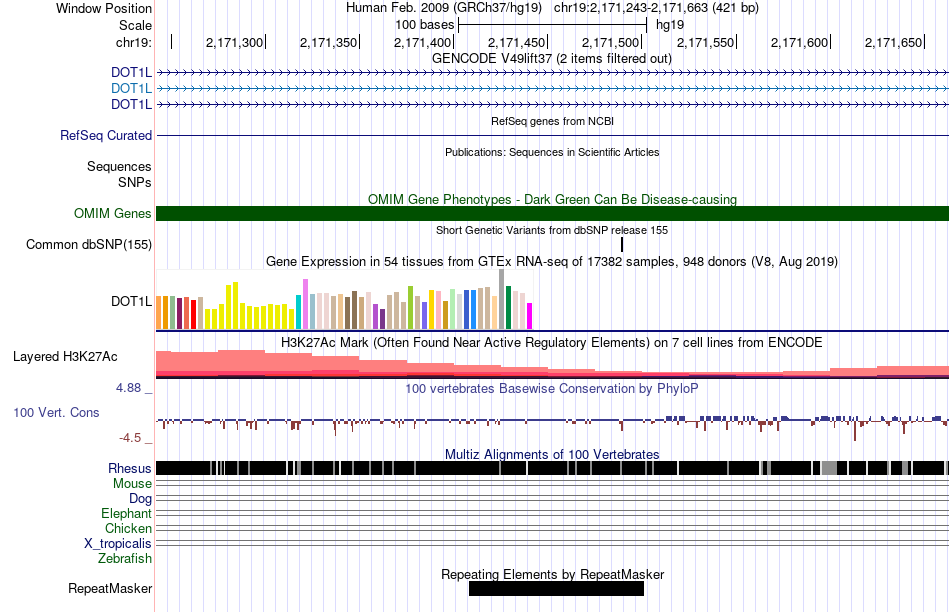The image size is (950, 612).
Task: Click the tall gray GTEx expression bar
Action: point(501,299)
